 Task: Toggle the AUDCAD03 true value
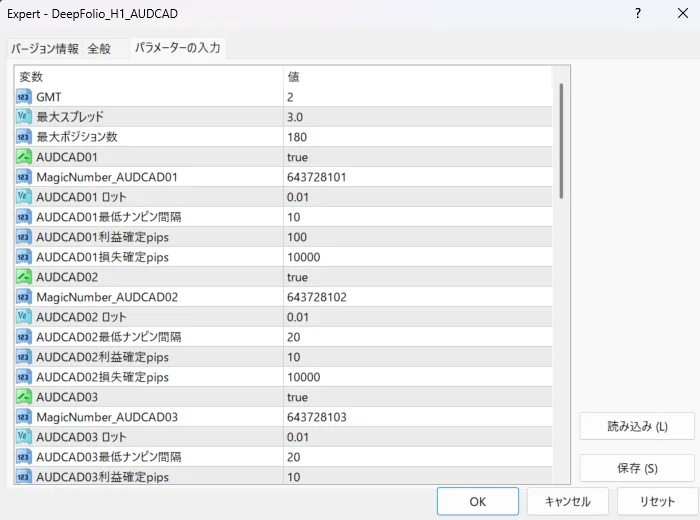297,397
